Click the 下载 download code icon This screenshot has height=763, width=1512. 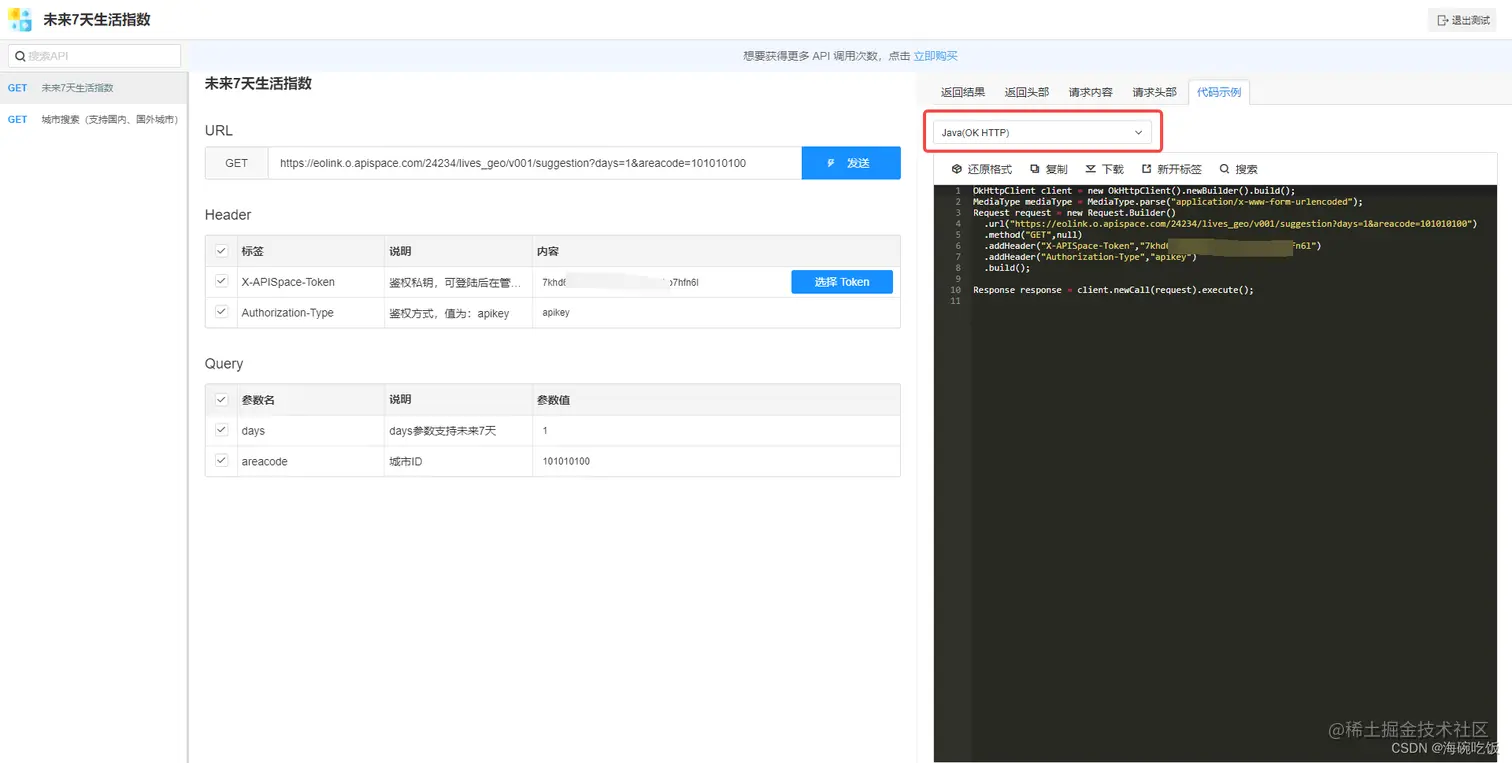pyautogui.click(x=1090, y=168)
